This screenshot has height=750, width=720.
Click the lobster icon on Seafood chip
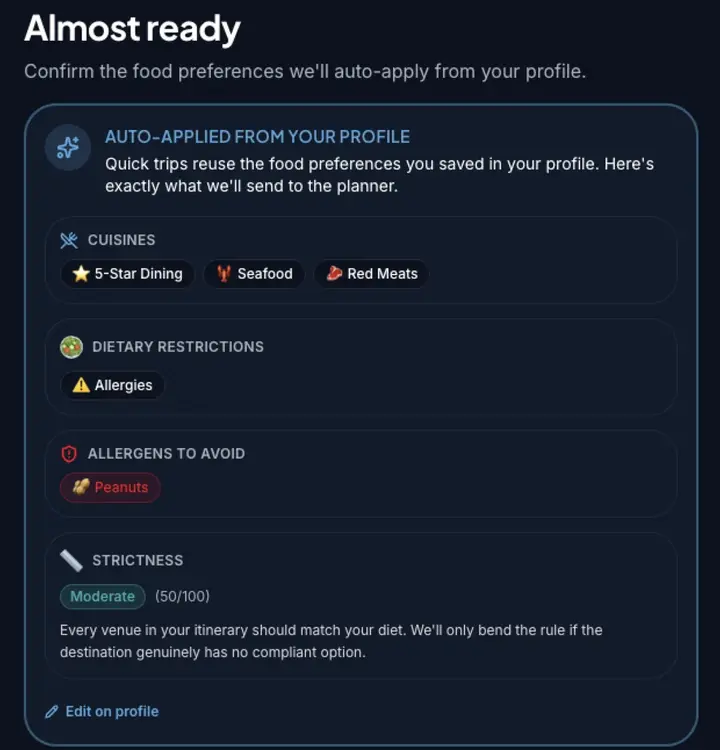click(224, 274)
